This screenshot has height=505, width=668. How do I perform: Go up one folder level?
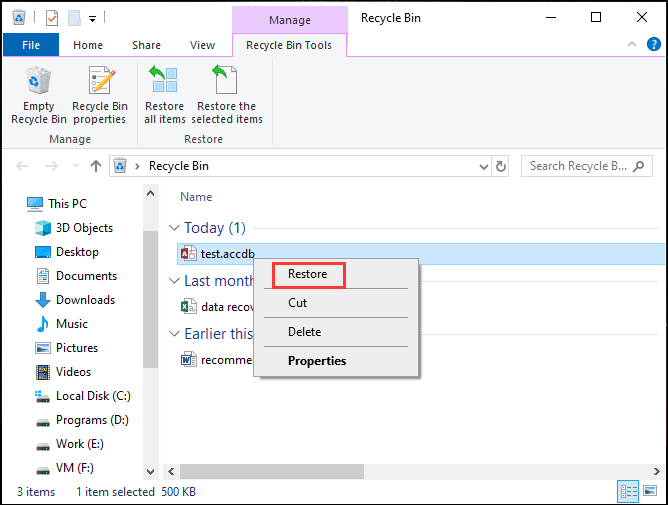point(96,166)
